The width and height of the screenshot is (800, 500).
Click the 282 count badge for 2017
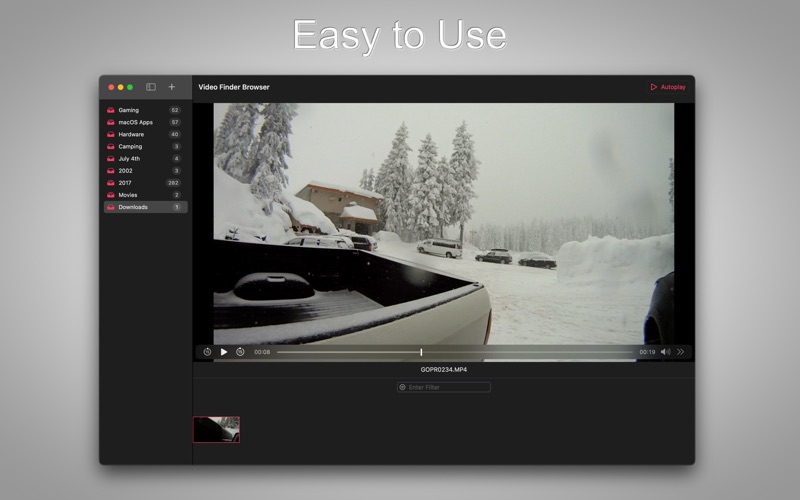pyautogui.click(x=173, y=183)
